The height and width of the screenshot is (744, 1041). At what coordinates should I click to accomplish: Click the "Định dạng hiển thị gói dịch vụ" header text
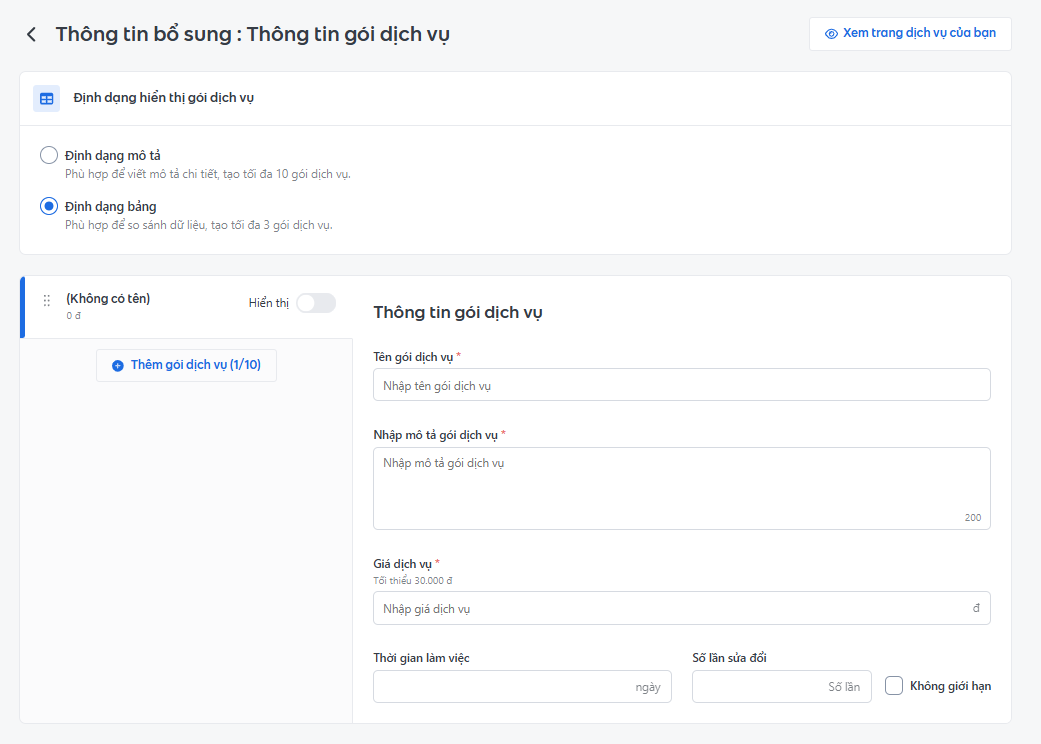pyautogui.click(x=163, y=98)
